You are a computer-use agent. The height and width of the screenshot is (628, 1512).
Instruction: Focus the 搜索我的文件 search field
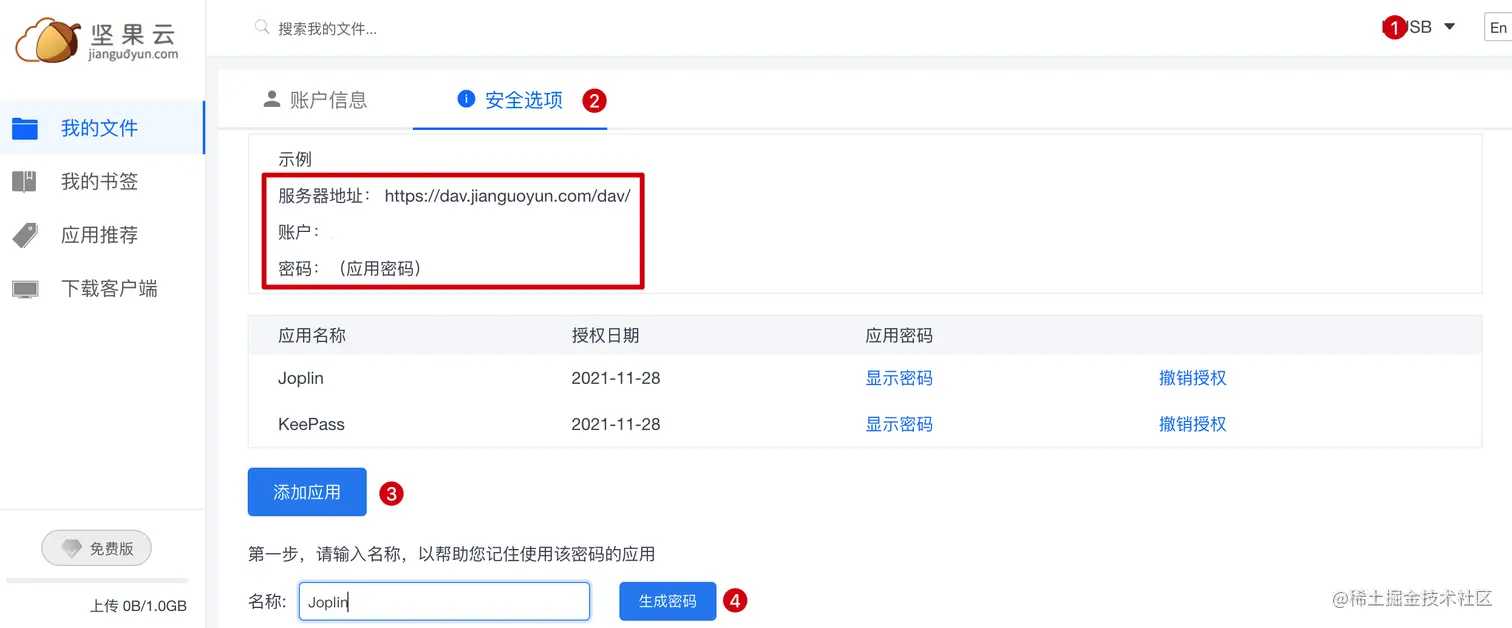tap(327, 29)
